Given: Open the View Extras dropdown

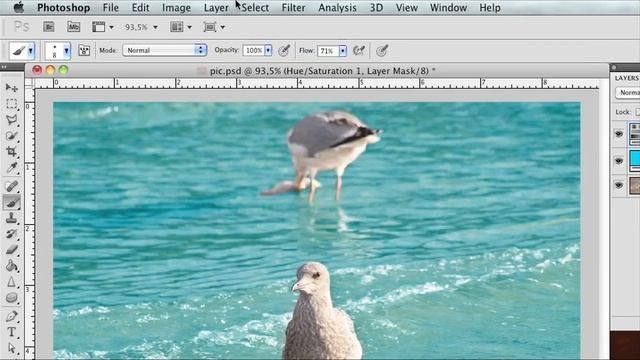Looking at the screenshot, I should [102, 27].
